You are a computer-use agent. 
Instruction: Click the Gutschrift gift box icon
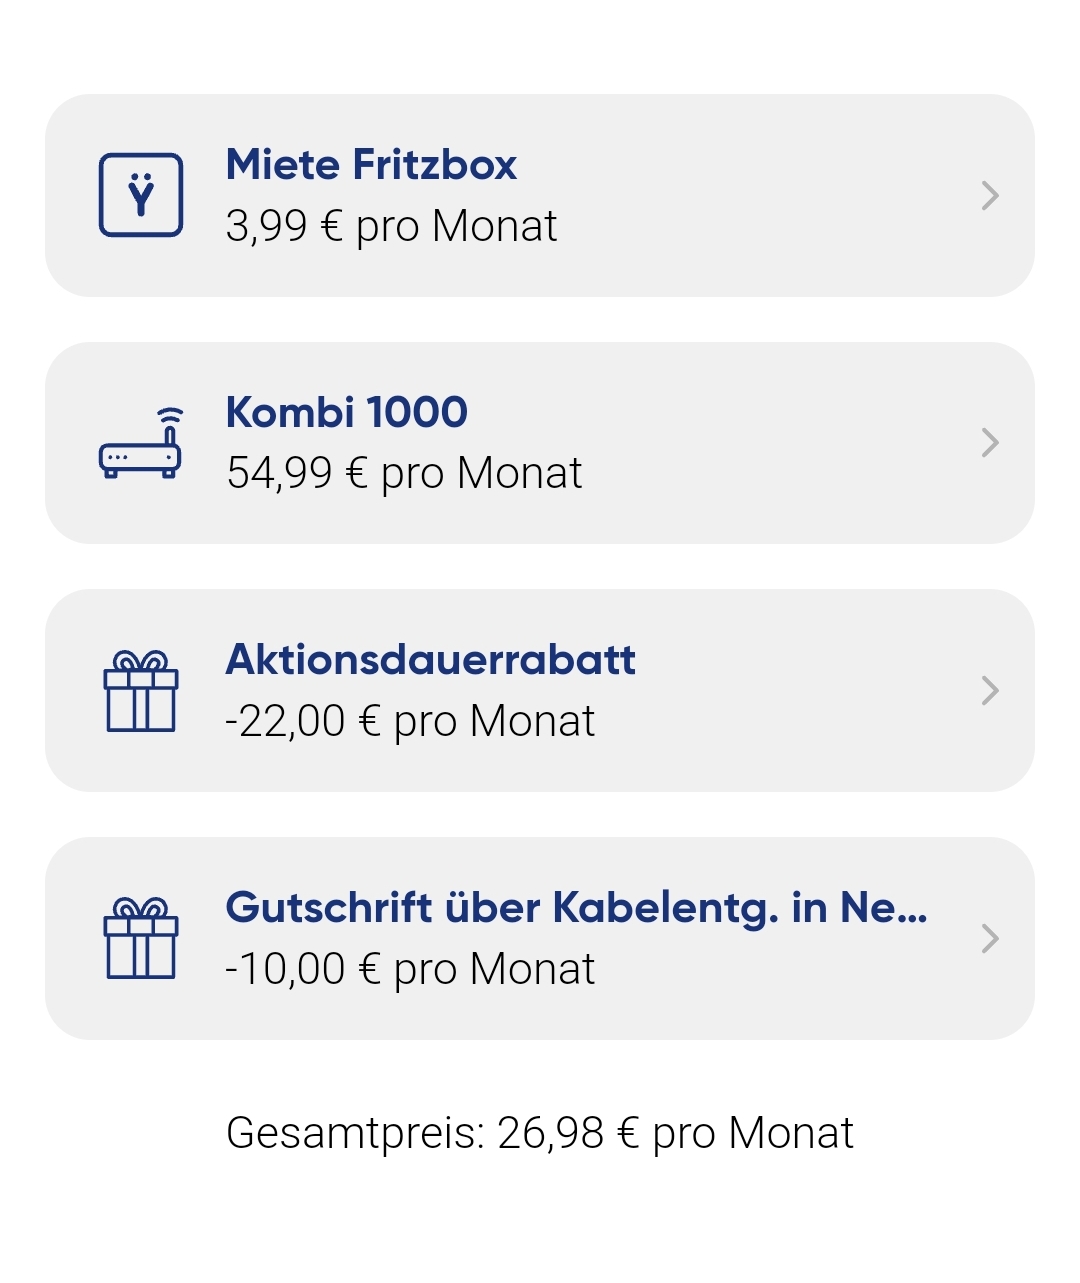coord(141,938)
